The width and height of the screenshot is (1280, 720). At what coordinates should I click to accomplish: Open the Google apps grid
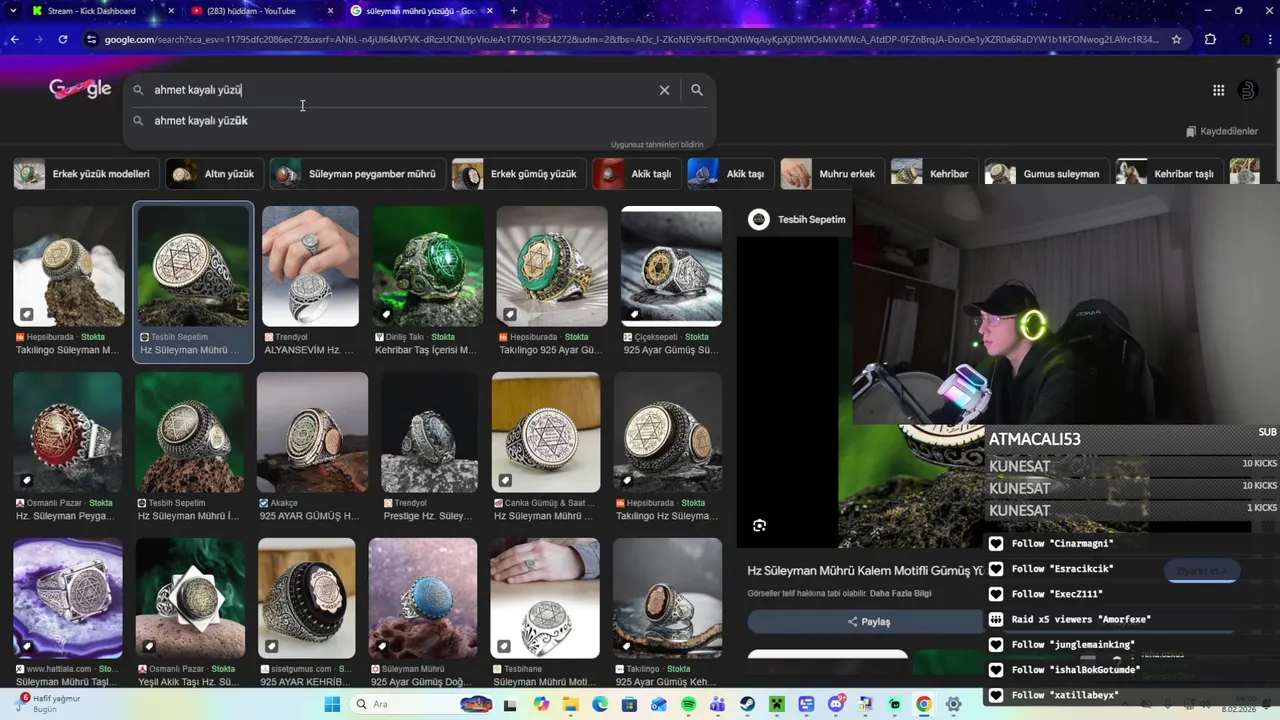pyautogui.click(x=1218, y=90)
